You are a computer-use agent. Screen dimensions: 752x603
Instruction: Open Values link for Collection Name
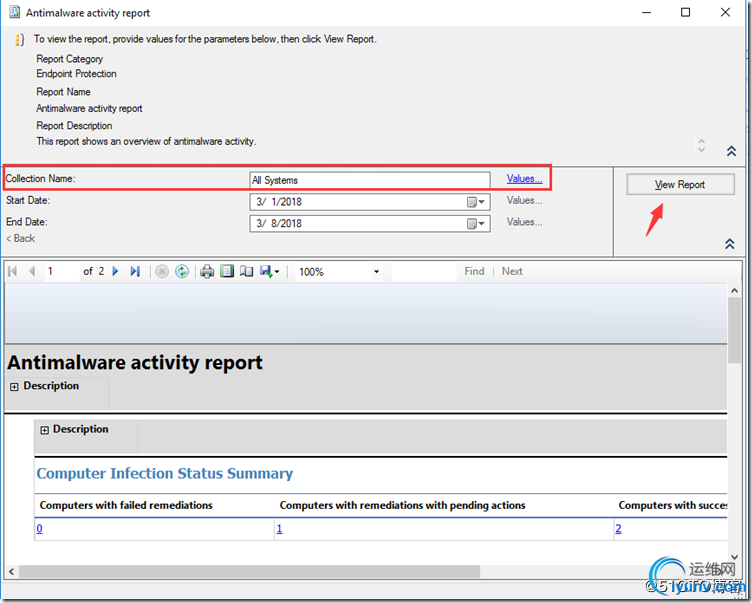pos(524,178)
